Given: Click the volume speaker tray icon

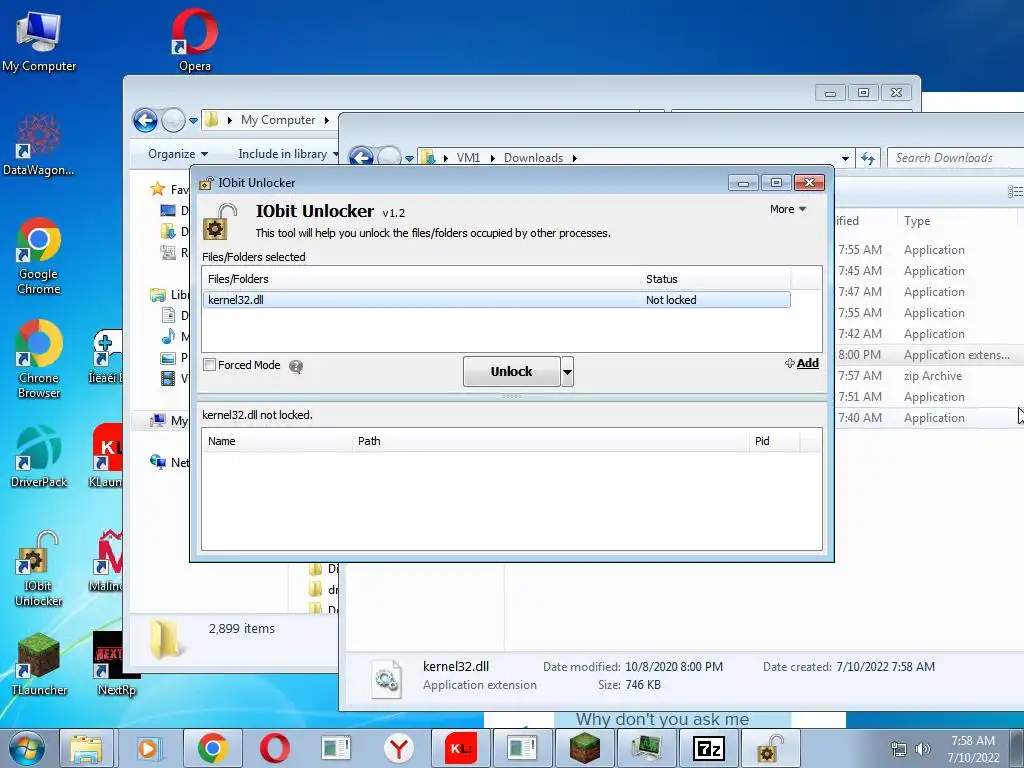Looking at the screenshot, I should 923,749.
